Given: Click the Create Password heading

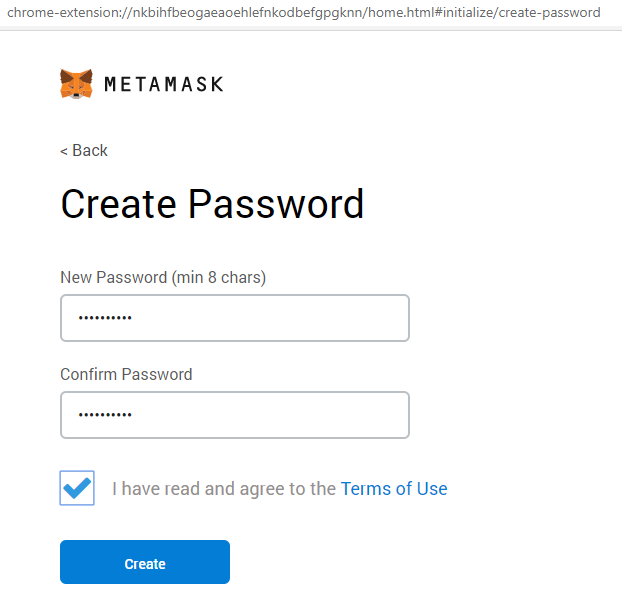Looking at the screenshot, I should [x=212, y=204].
